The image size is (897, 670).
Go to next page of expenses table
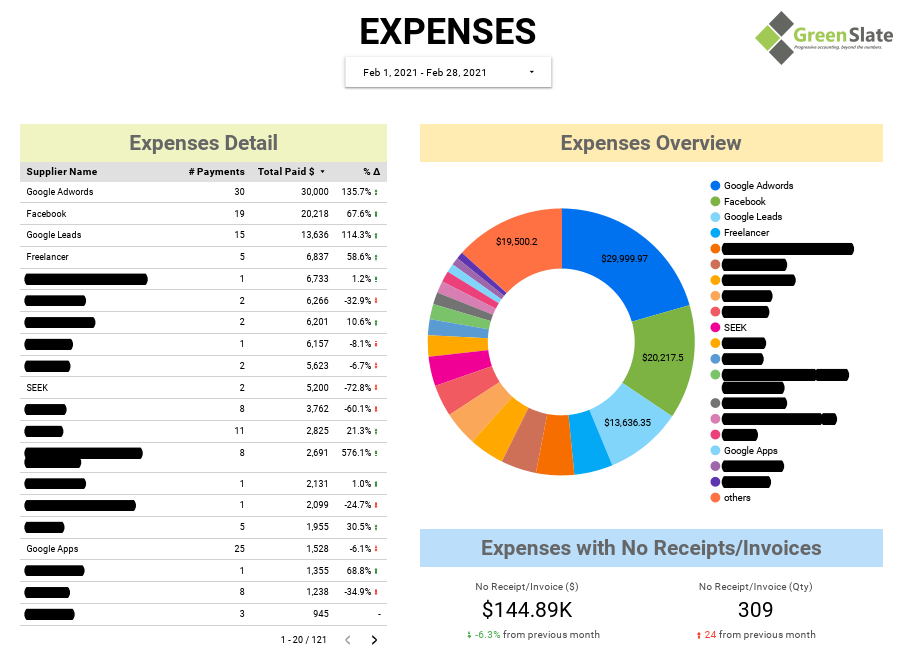[x=374, y=640]
